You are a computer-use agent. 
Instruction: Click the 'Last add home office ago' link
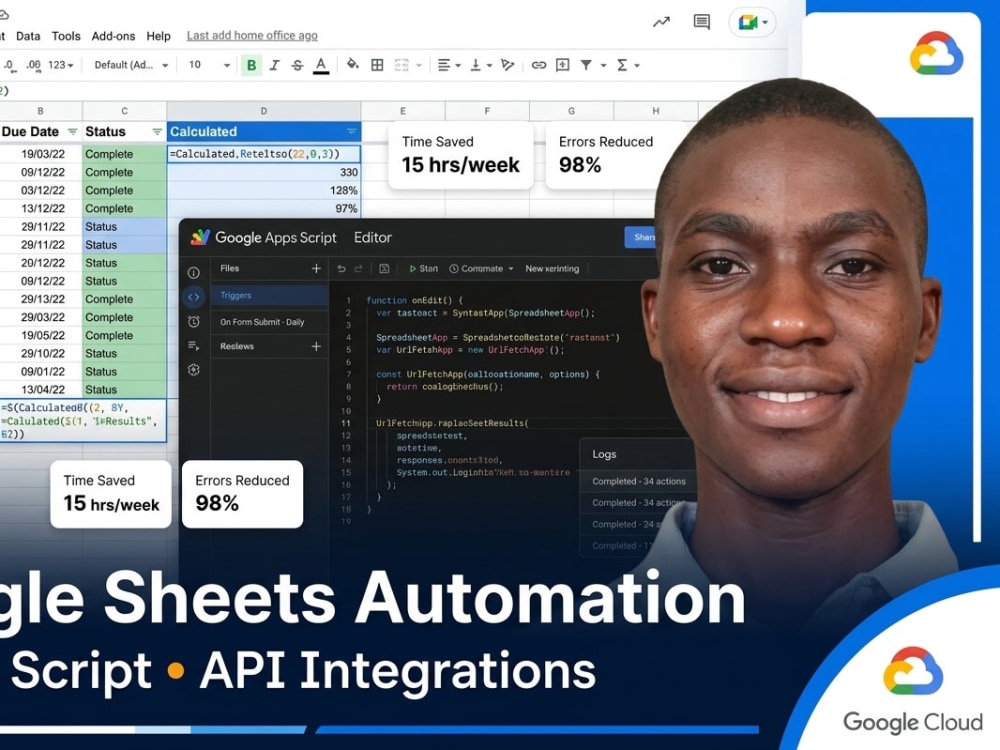tap(252, 36)
